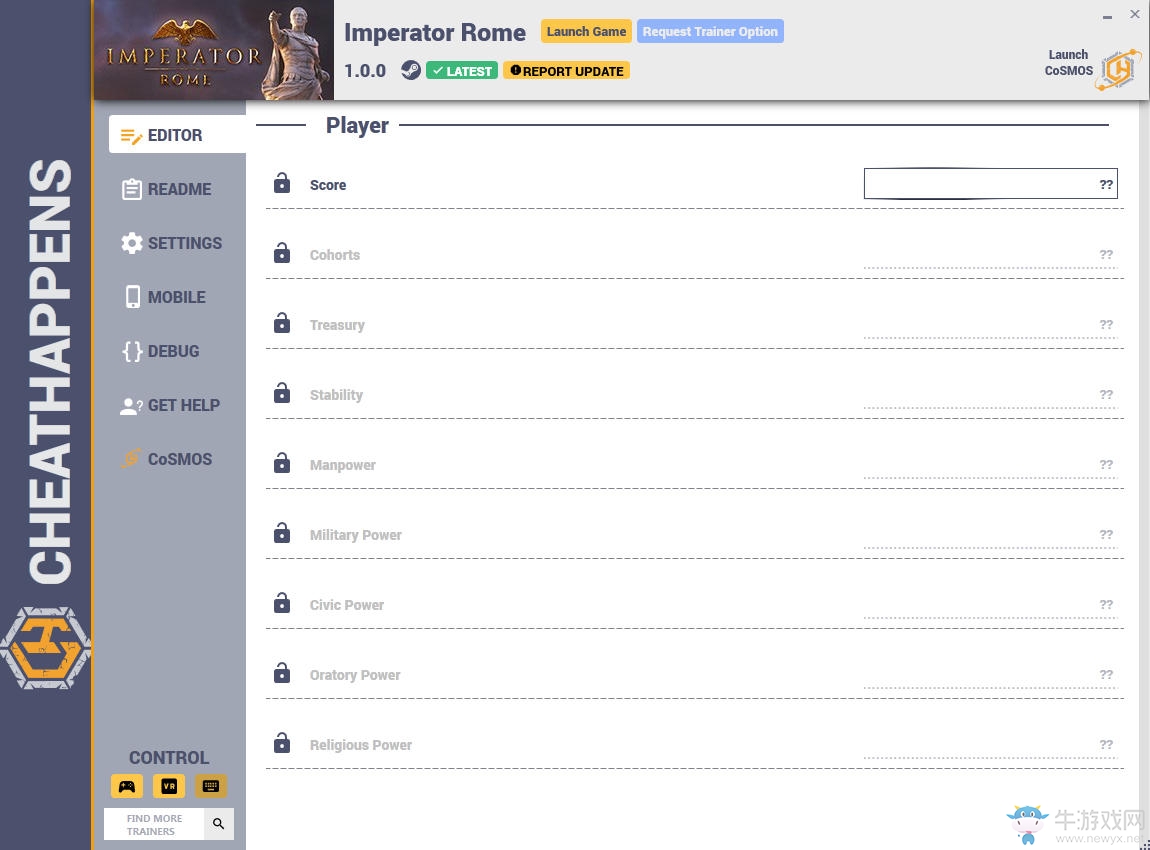Switch to the DEBUG tab
Screen dimensions: 1150x850
(x=161, y=351)
